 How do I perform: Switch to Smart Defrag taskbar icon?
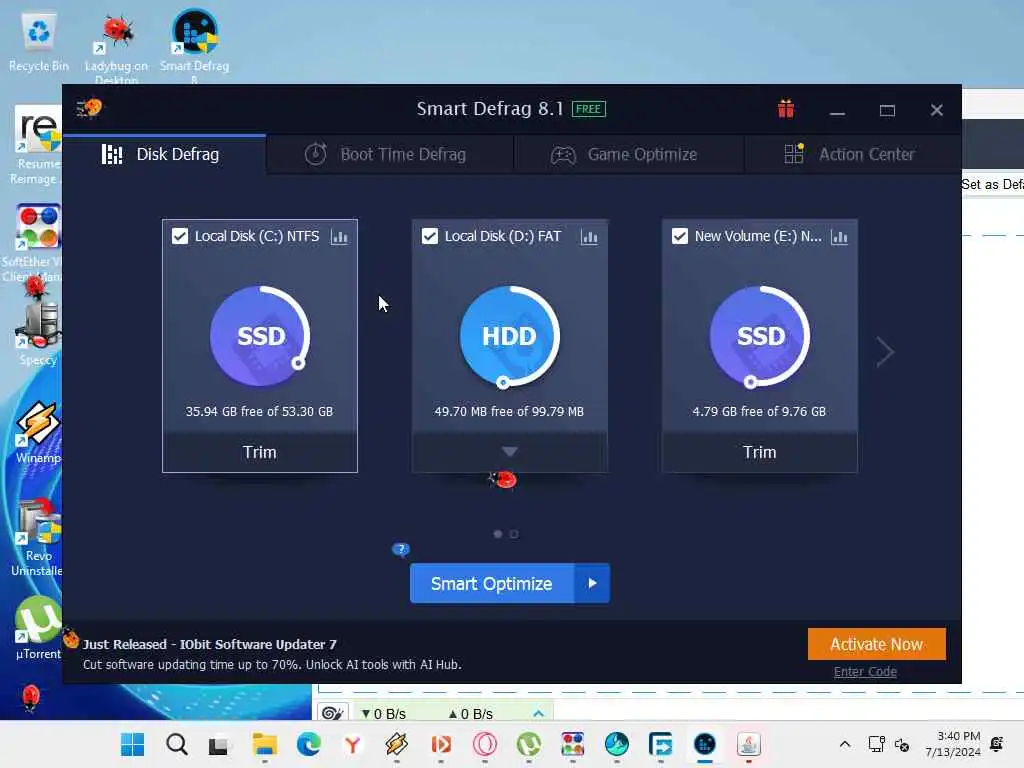click(705, 744)
